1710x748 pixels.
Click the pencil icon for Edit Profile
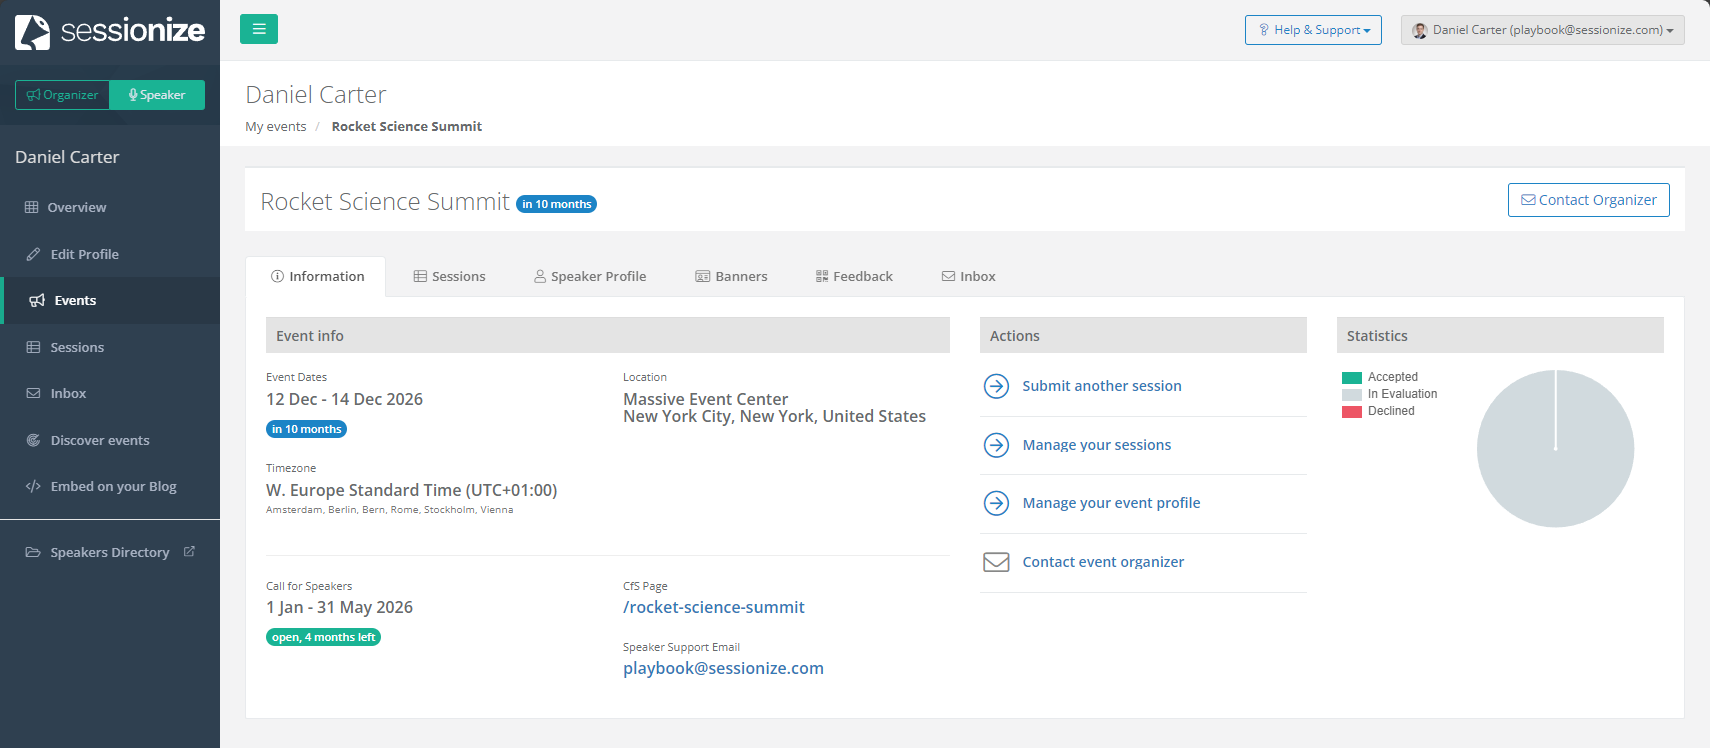pyautogui.click(x=33, y=254)
